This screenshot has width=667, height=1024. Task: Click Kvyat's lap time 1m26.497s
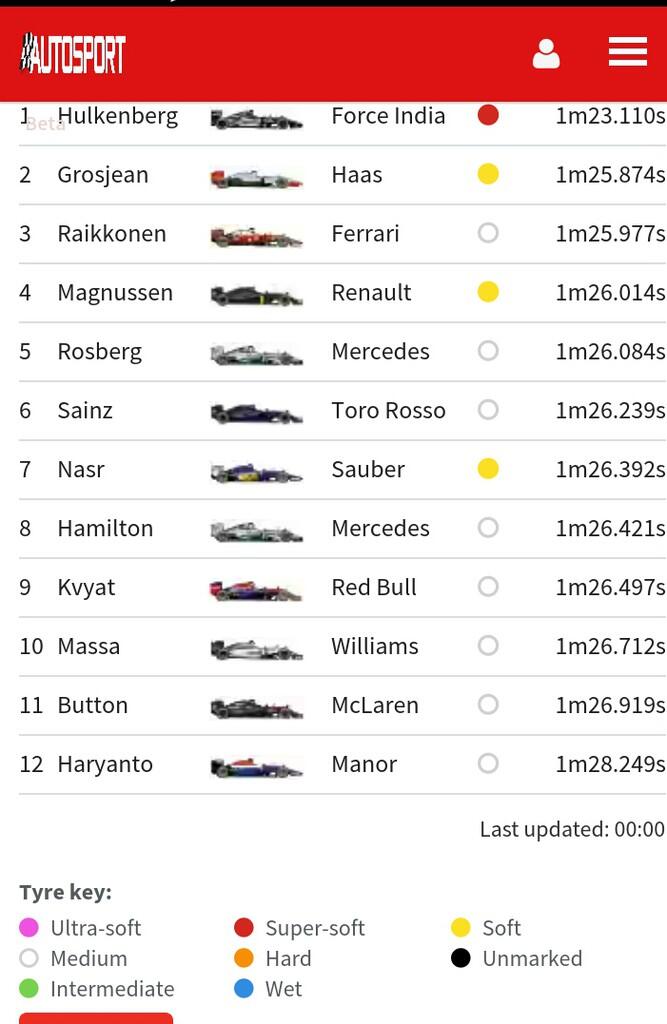tap(610, 587)
